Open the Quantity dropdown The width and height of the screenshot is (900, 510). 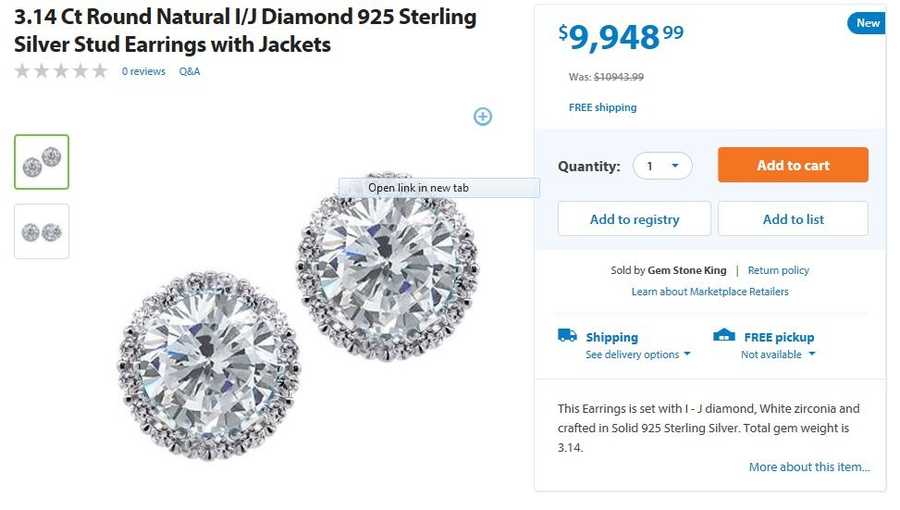click(662, 166)
